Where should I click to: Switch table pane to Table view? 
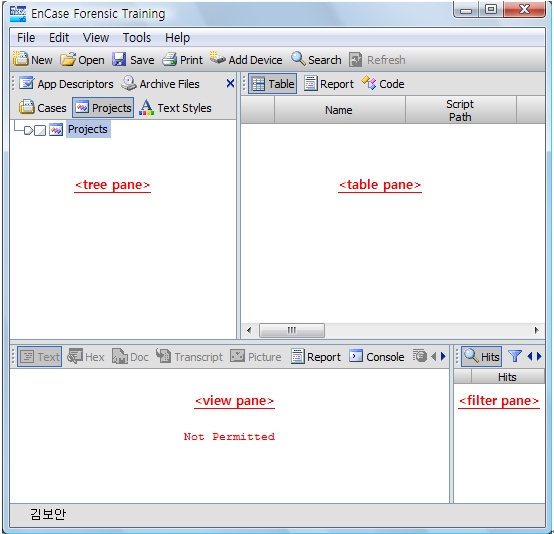(272, 84)
